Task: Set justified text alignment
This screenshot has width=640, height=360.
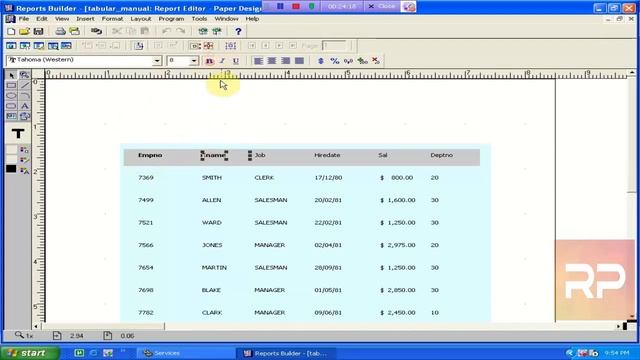Action: point(300,61)
